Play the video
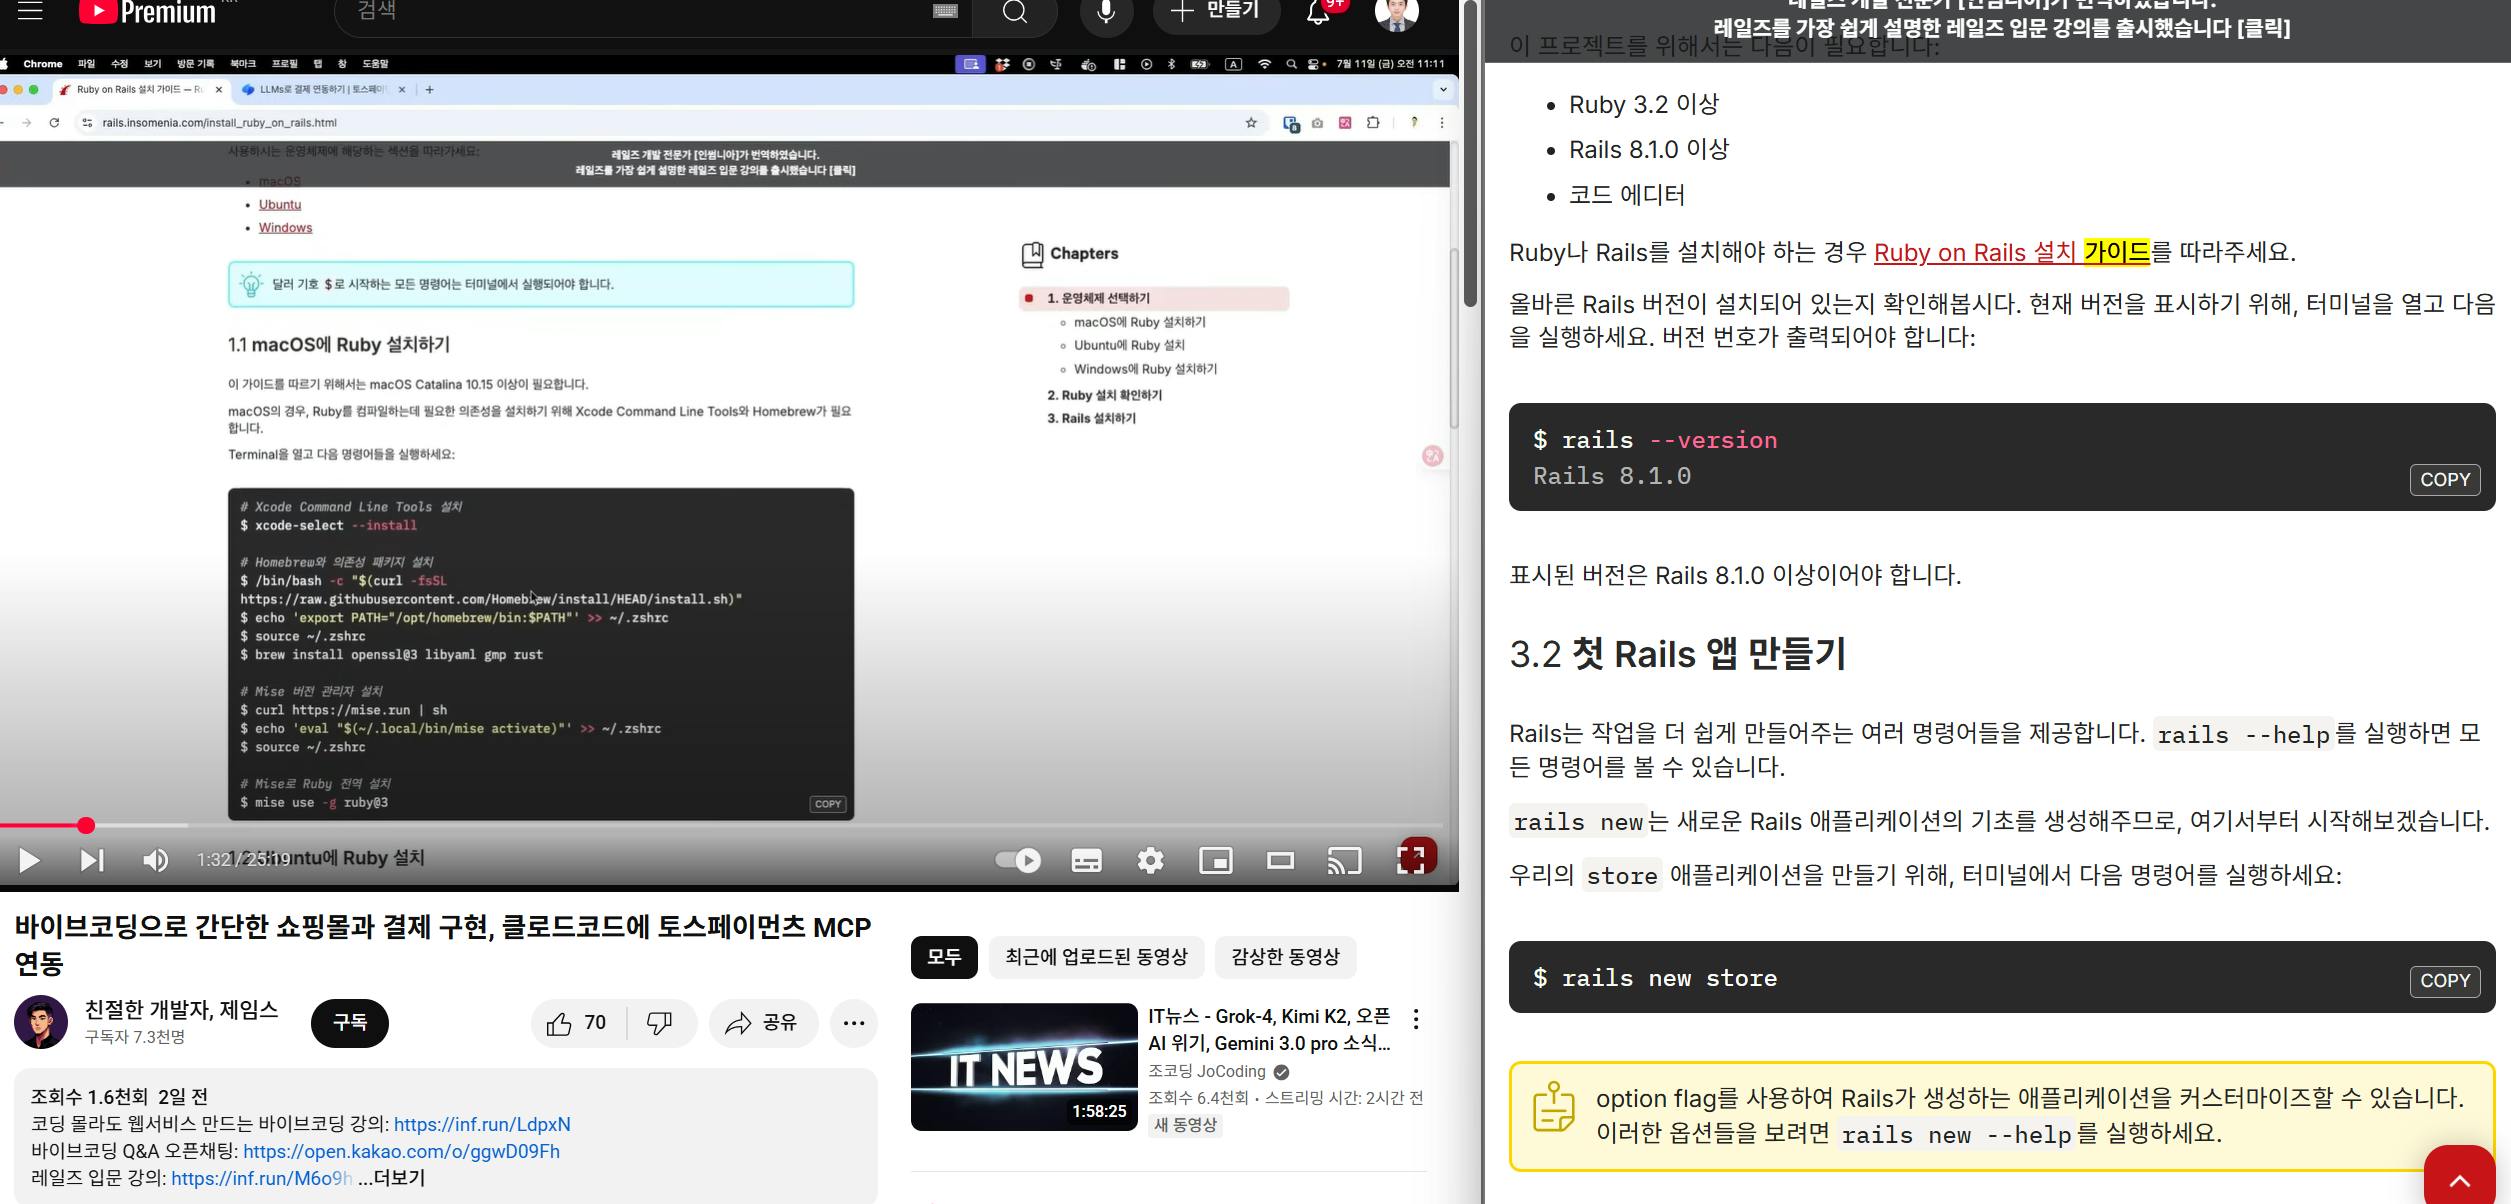 [29, 860]
